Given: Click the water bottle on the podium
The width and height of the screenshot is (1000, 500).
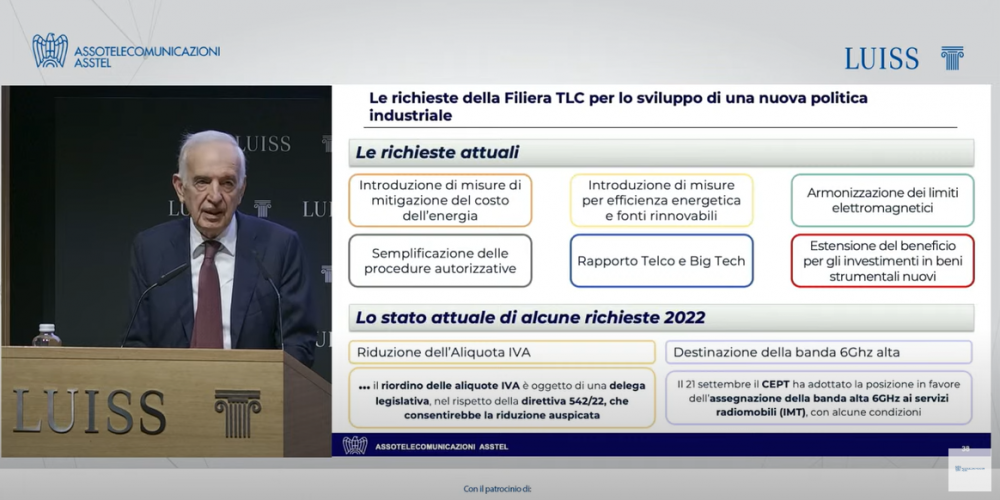Looking at the screenshot, I should point(47,336).
